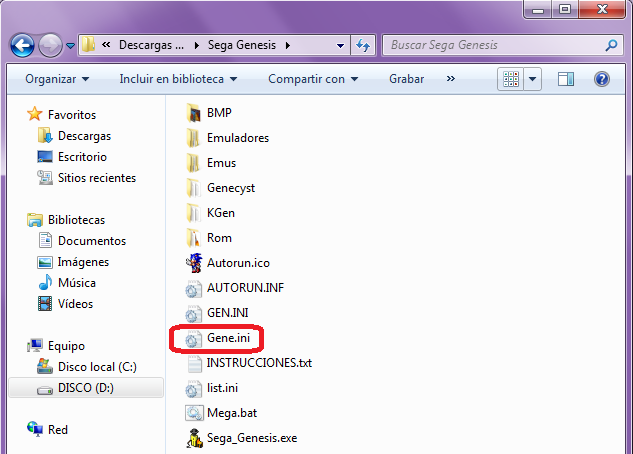Click the Mega.bat file name text
Image resolution: width=633 pixels, height=454 pixels.
[x=232, y=413]
